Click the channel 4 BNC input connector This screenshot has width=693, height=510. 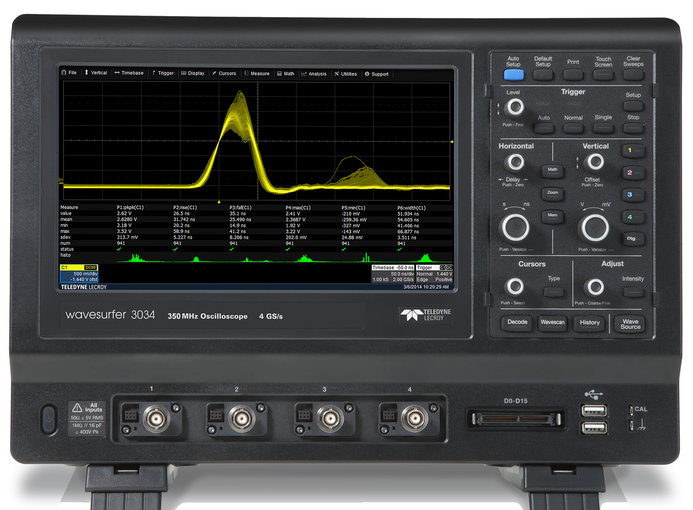click(414, 417)
